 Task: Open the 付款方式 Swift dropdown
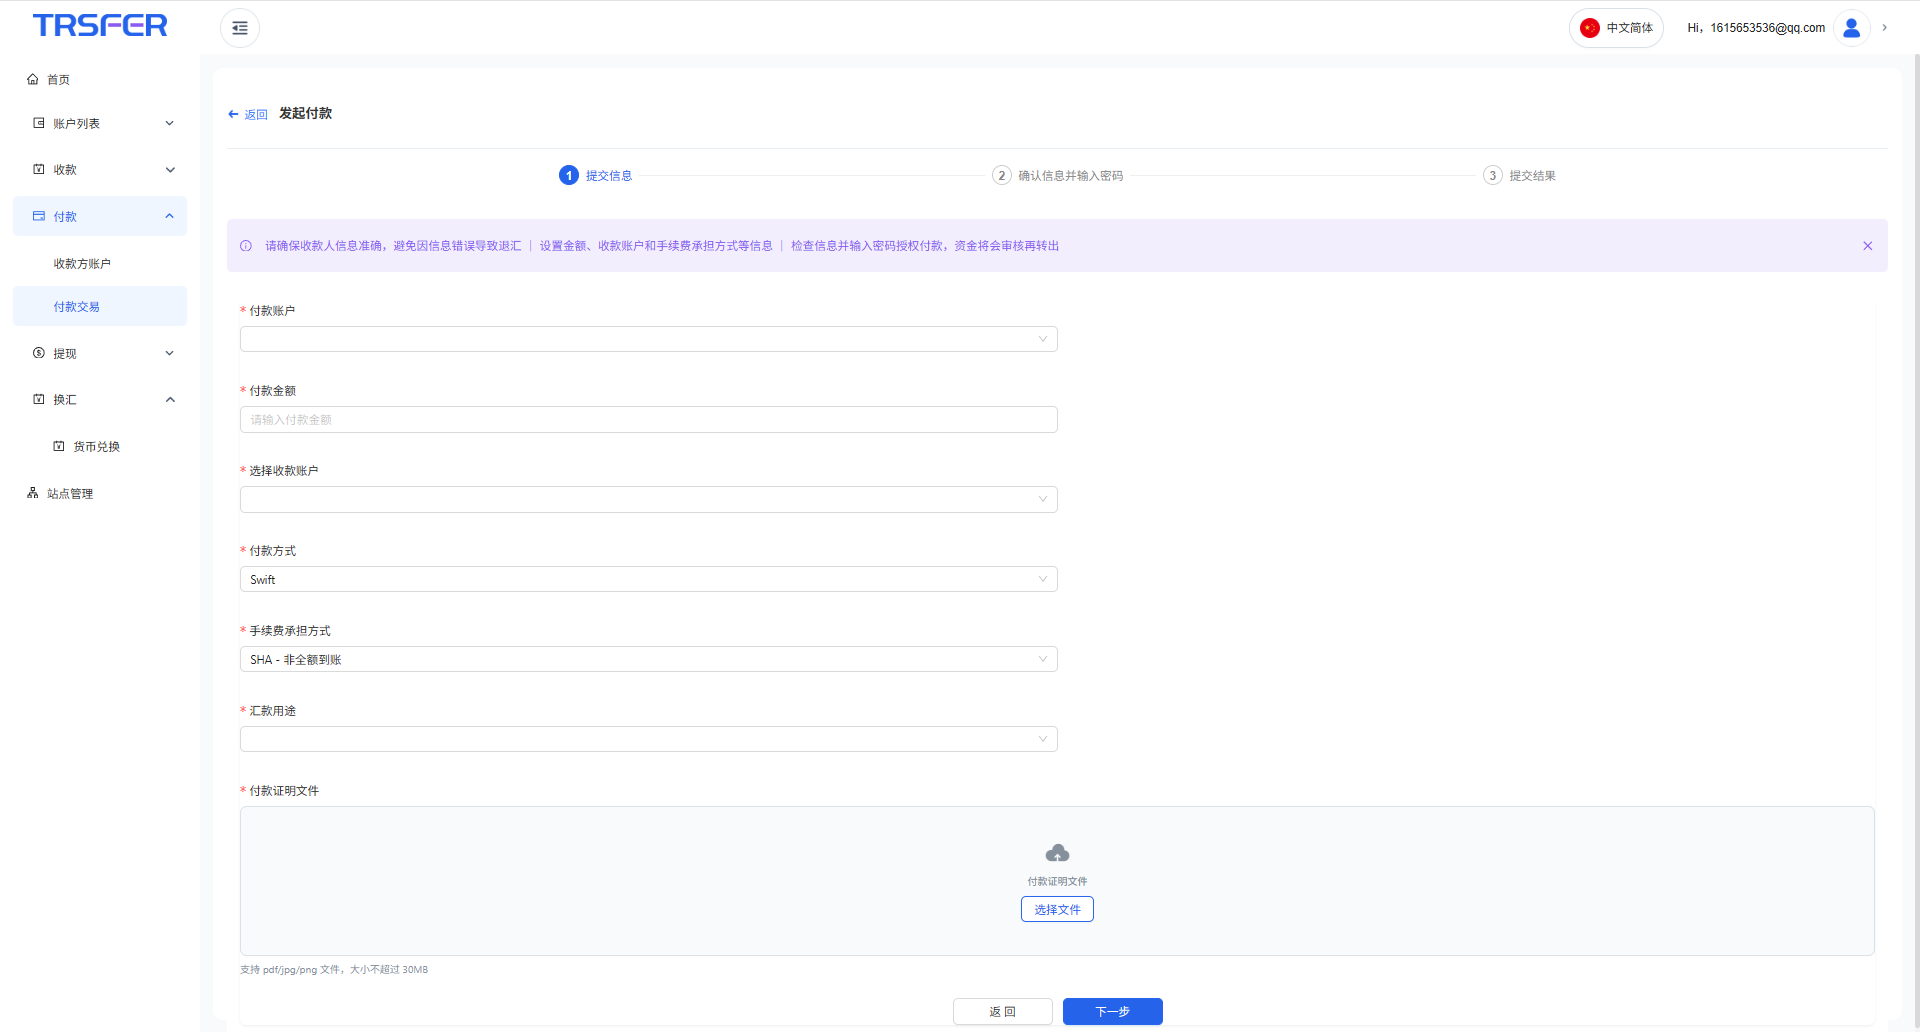(648, 580)
